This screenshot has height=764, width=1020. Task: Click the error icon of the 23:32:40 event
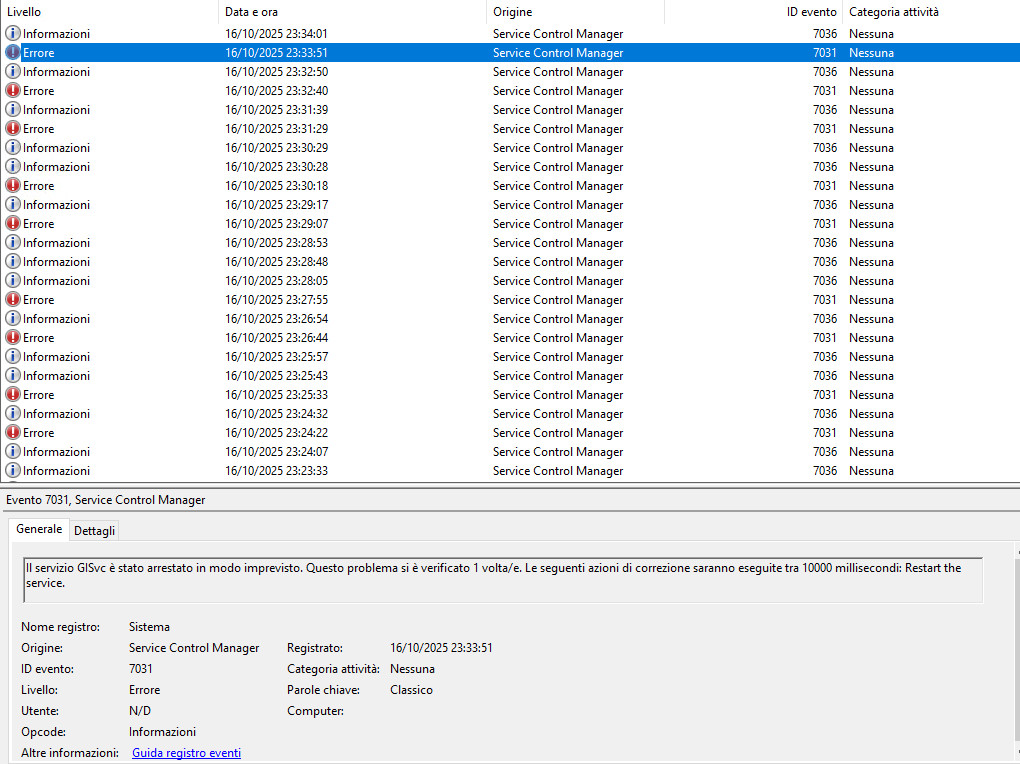13,91
